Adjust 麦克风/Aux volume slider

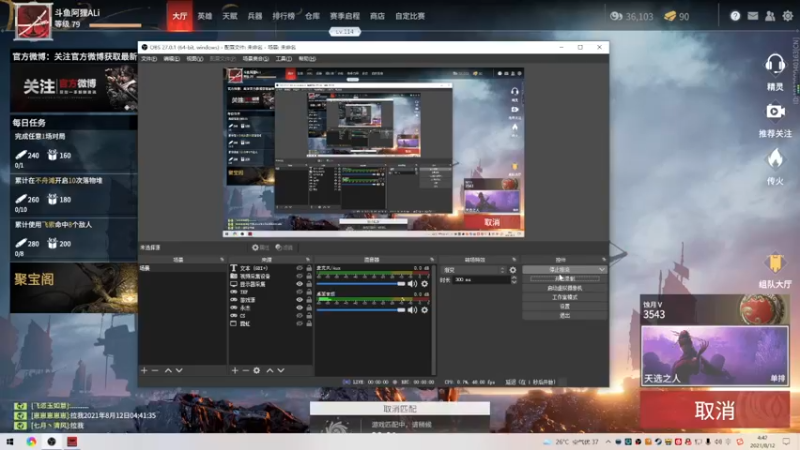361,284
